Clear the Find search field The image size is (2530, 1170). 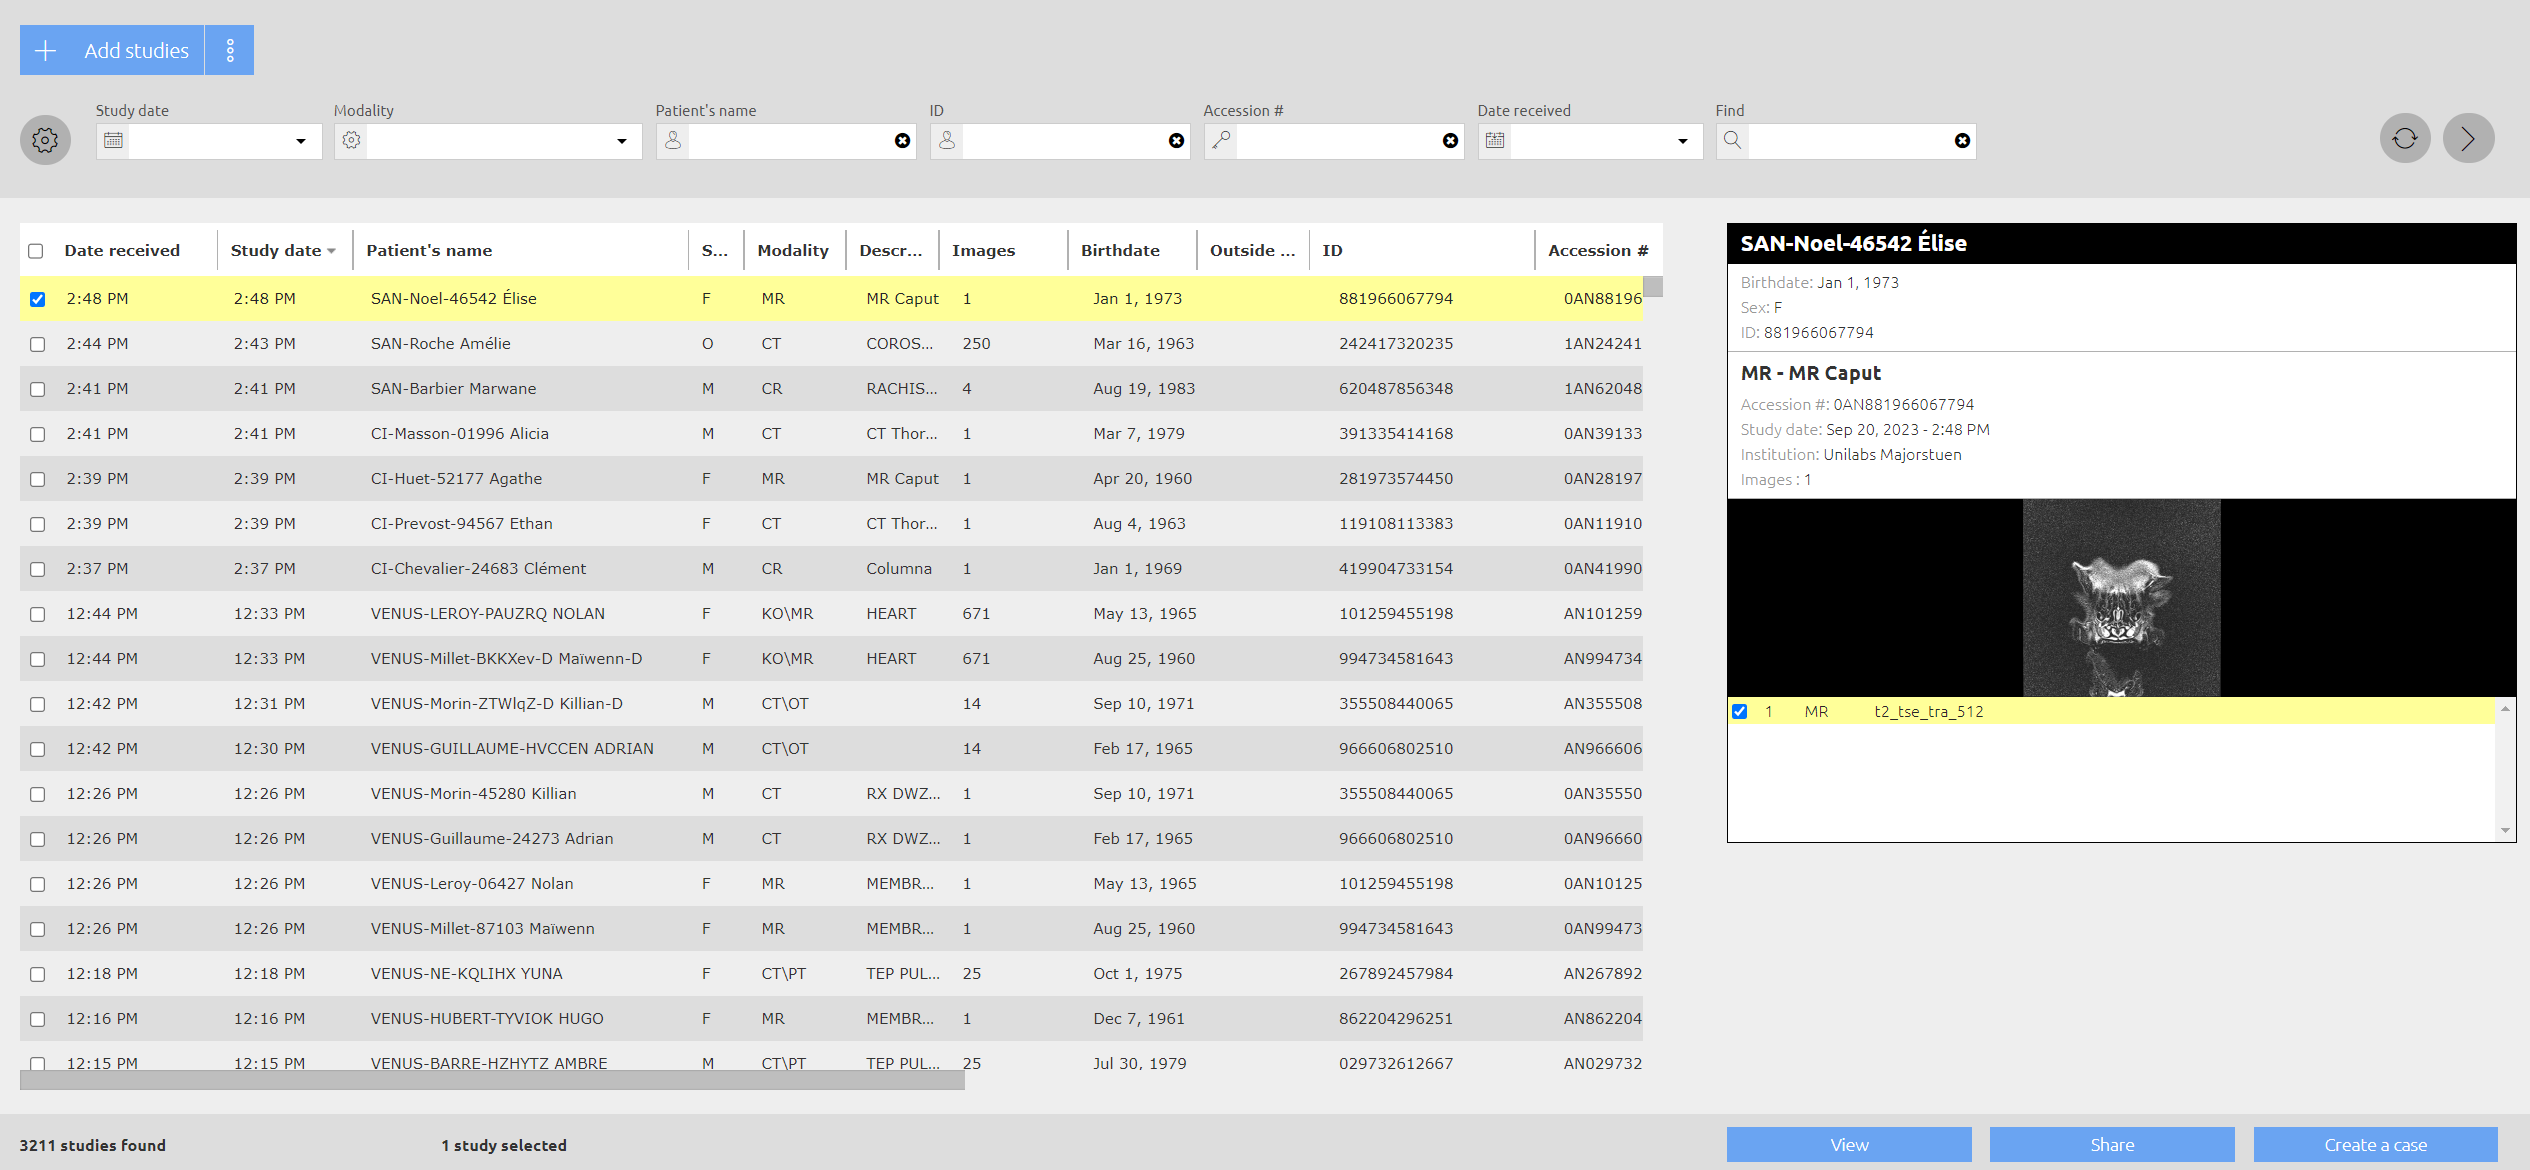[1962, 141]
